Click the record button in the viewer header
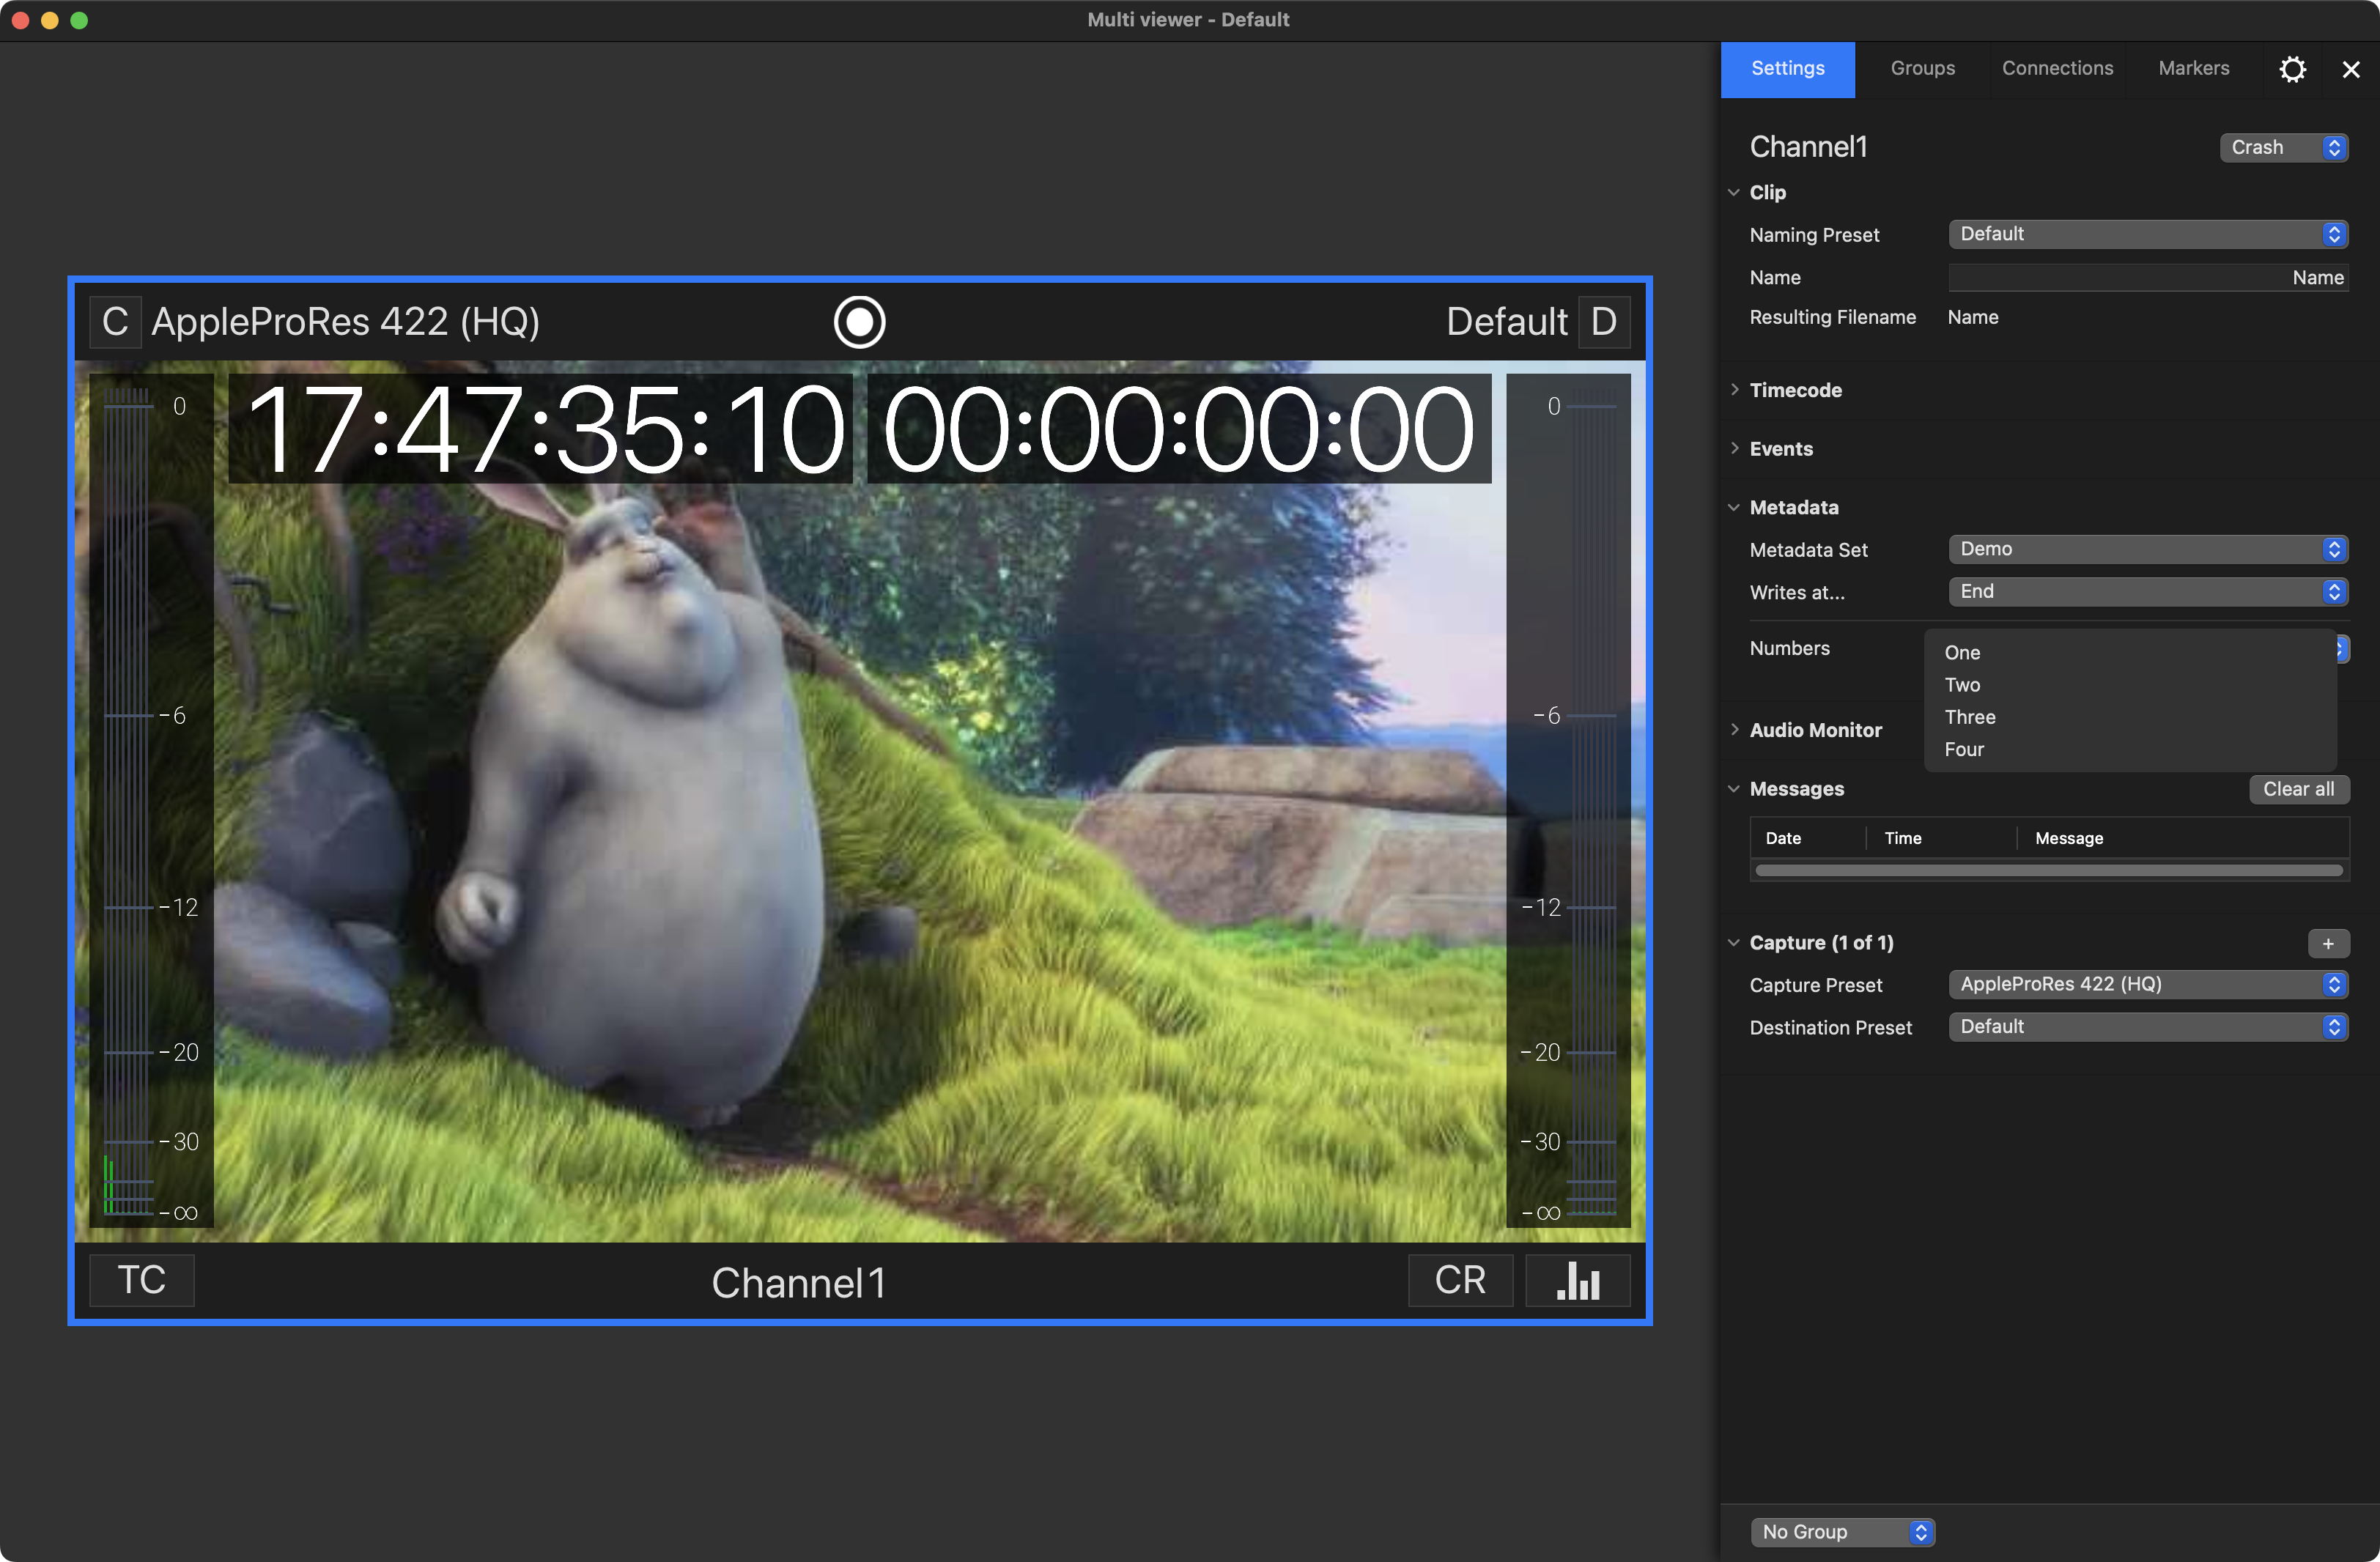This screenshot has height=1562, width=2380. (859, 322)
